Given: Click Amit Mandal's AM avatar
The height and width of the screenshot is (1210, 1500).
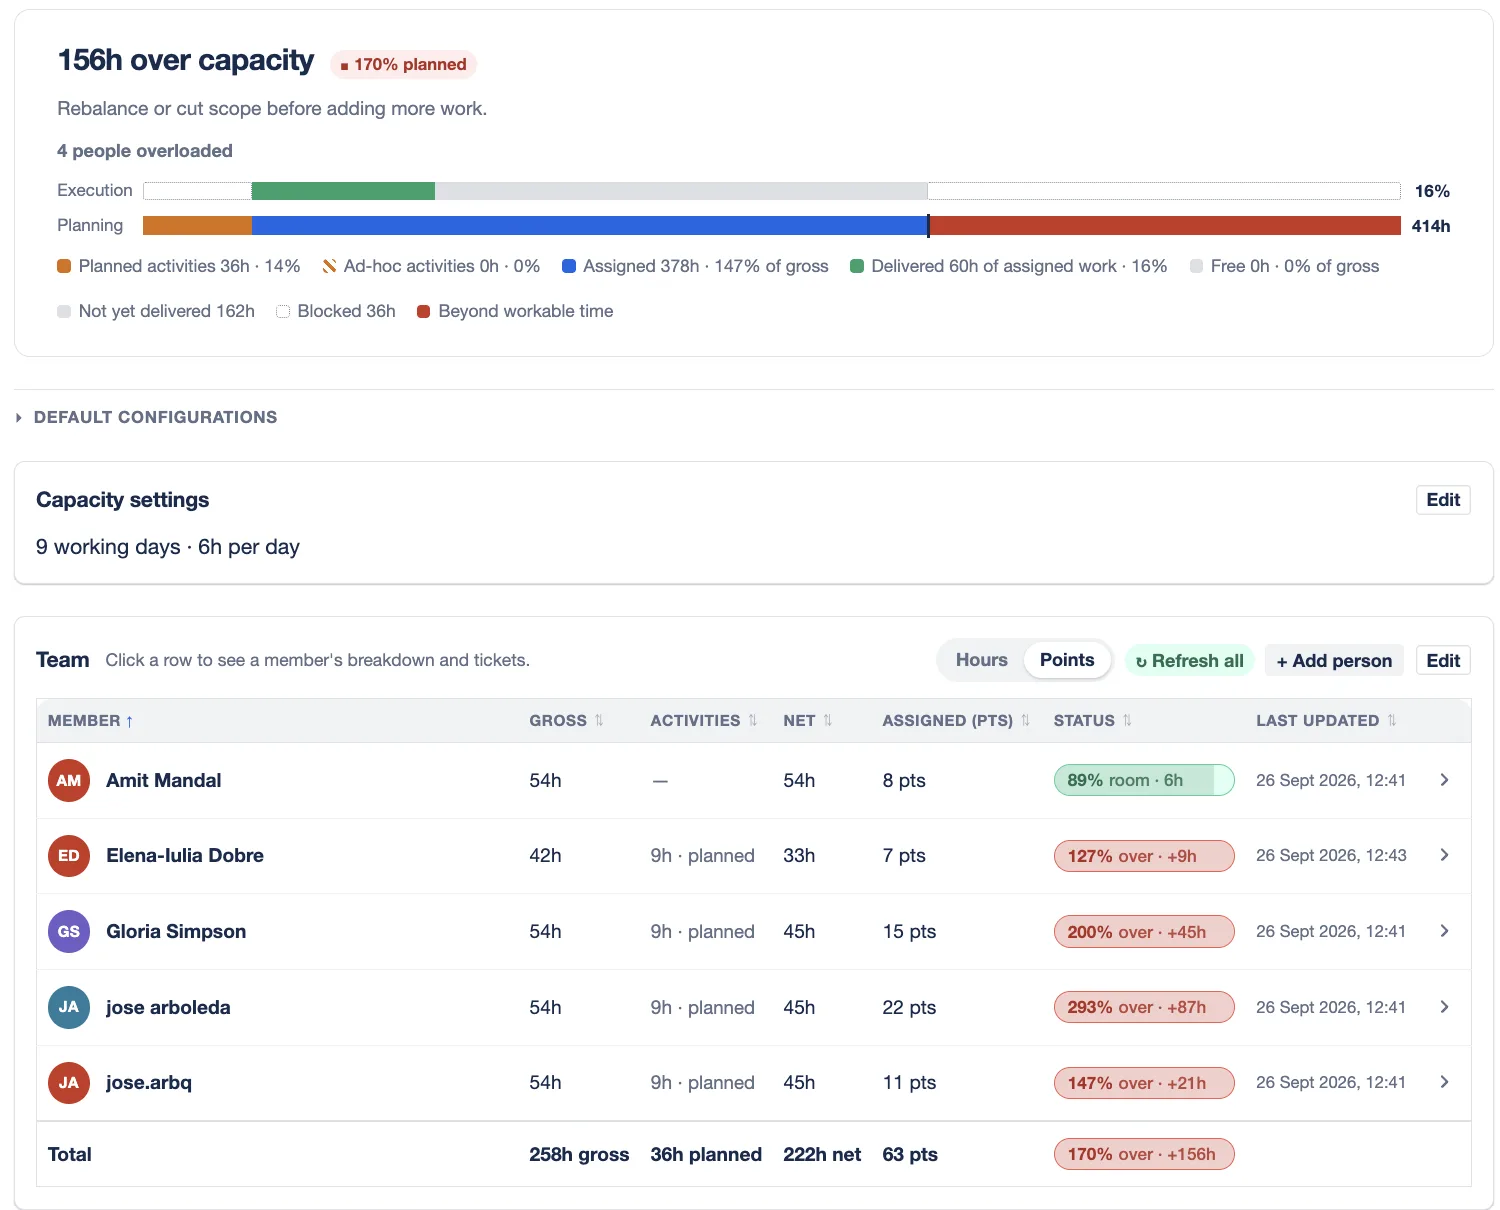Looking at the screenshot, I should 69,780.
